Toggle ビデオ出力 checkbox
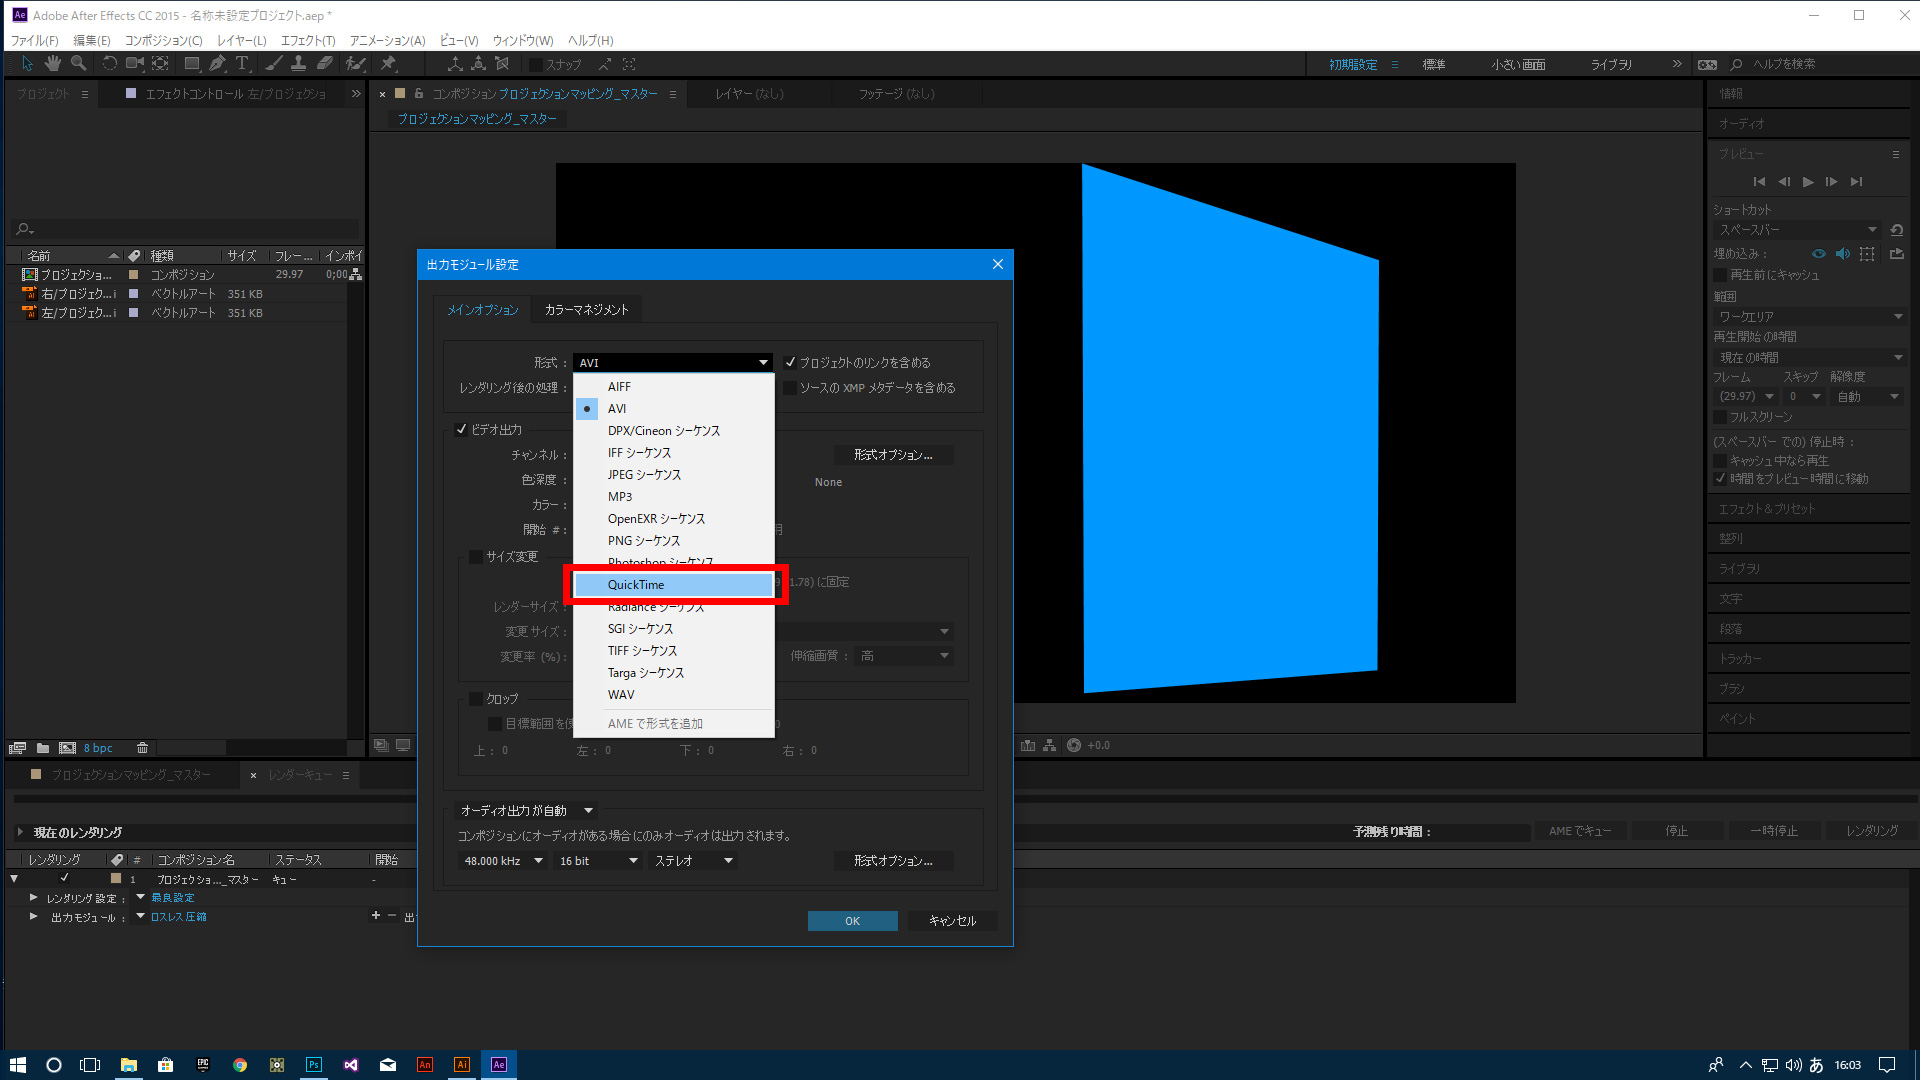The width and height of the screenshot is (1920, 1080). click(x=461, y=430)
